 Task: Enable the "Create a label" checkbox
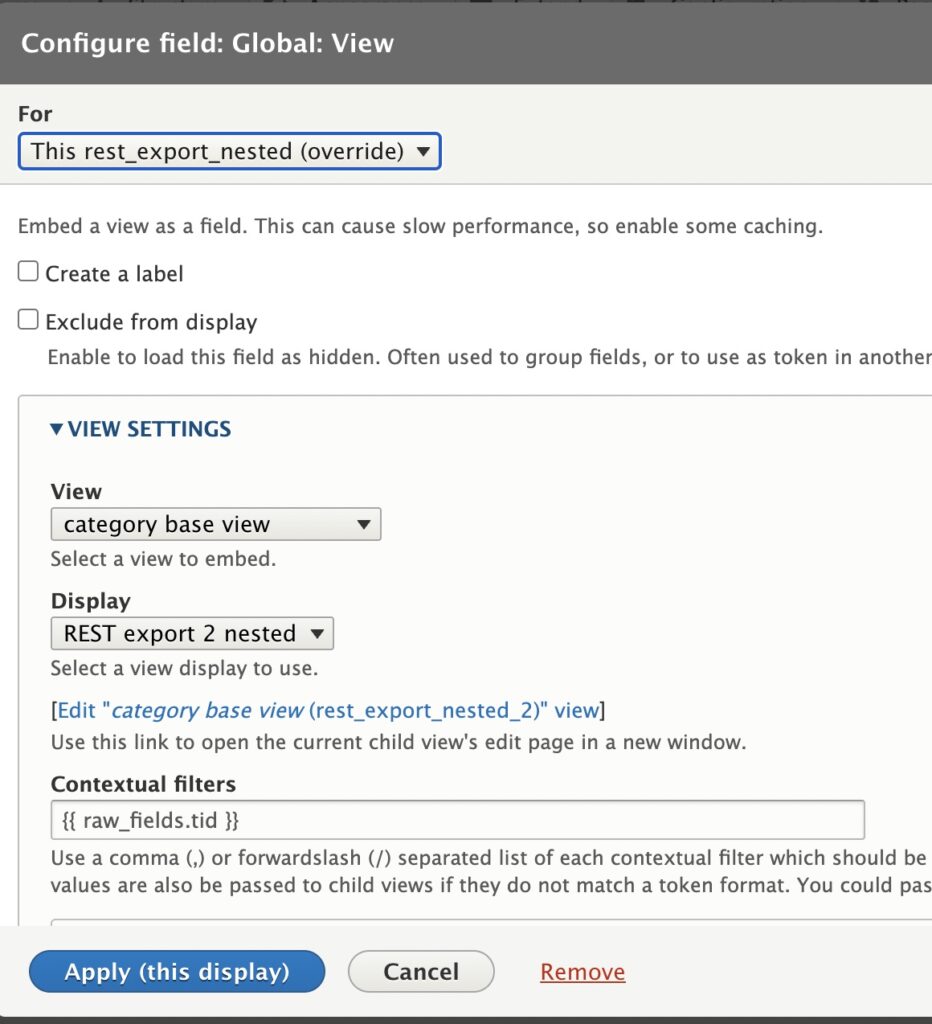pos(29,272)
